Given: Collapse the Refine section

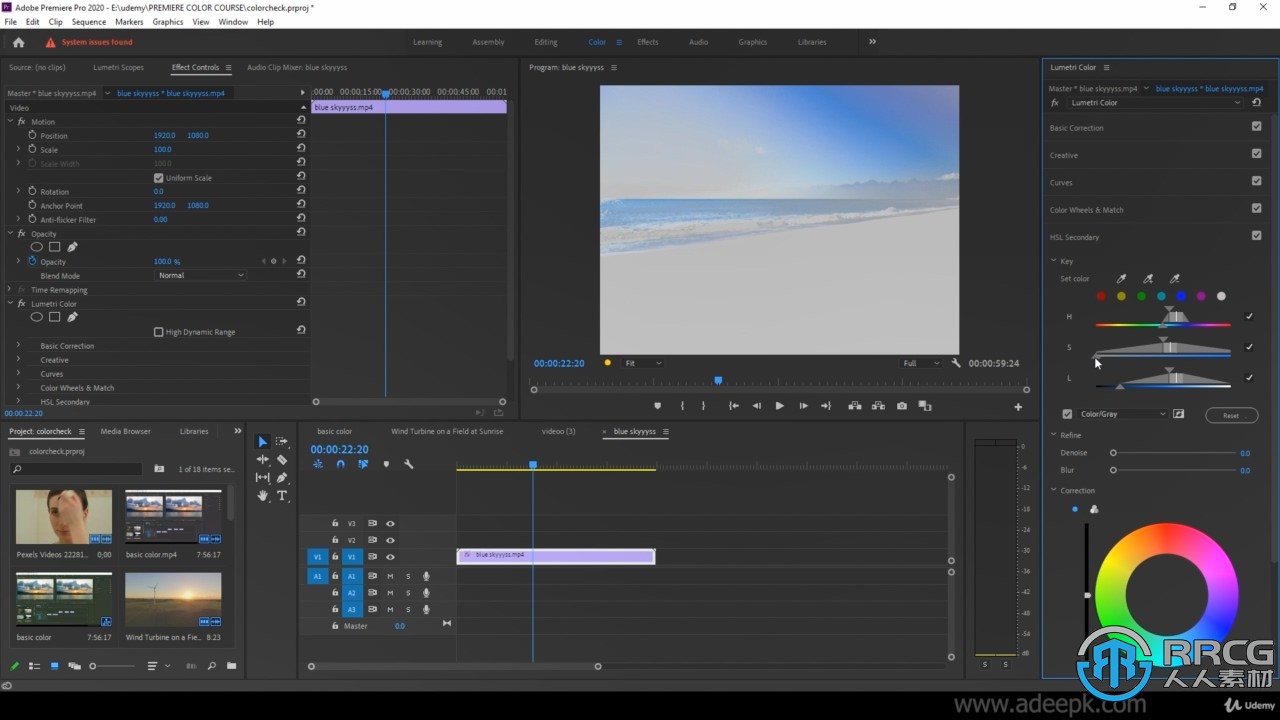Looking at the screenshot, I should 1053,435.
